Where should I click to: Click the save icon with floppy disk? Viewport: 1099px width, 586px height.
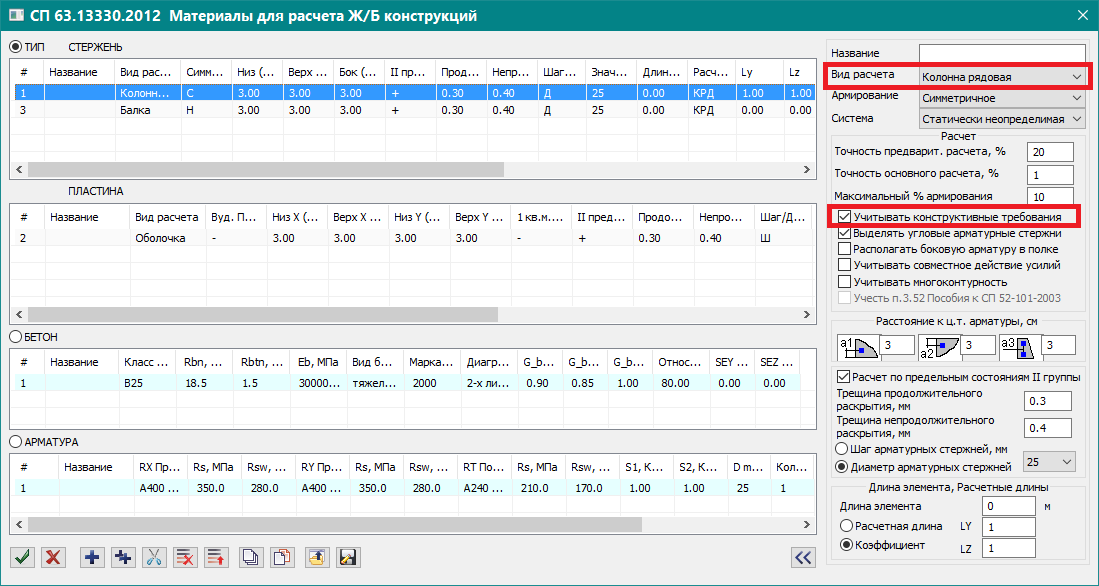(348, 557)
